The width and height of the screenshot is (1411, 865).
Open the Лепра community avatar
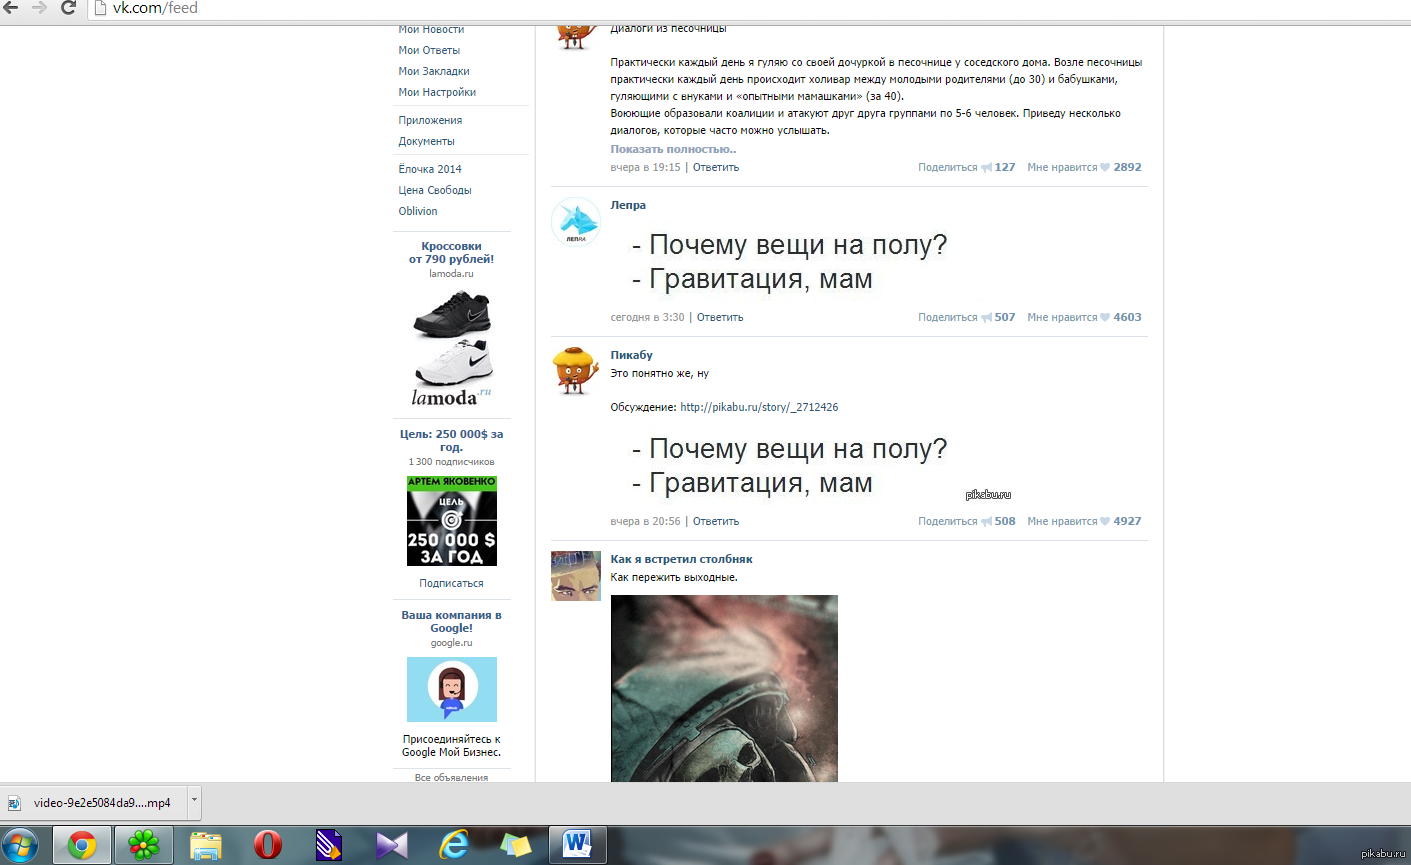coord(575,222)
